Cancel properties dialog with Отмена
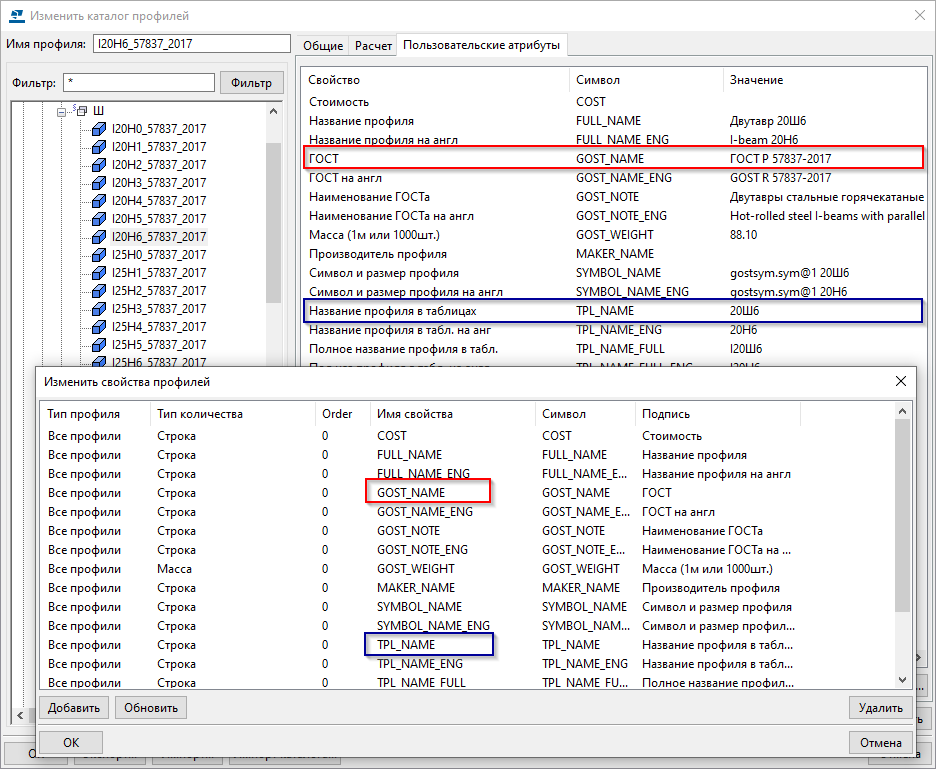The height and width of the screenshot is (769, 936). pos(880,742)
